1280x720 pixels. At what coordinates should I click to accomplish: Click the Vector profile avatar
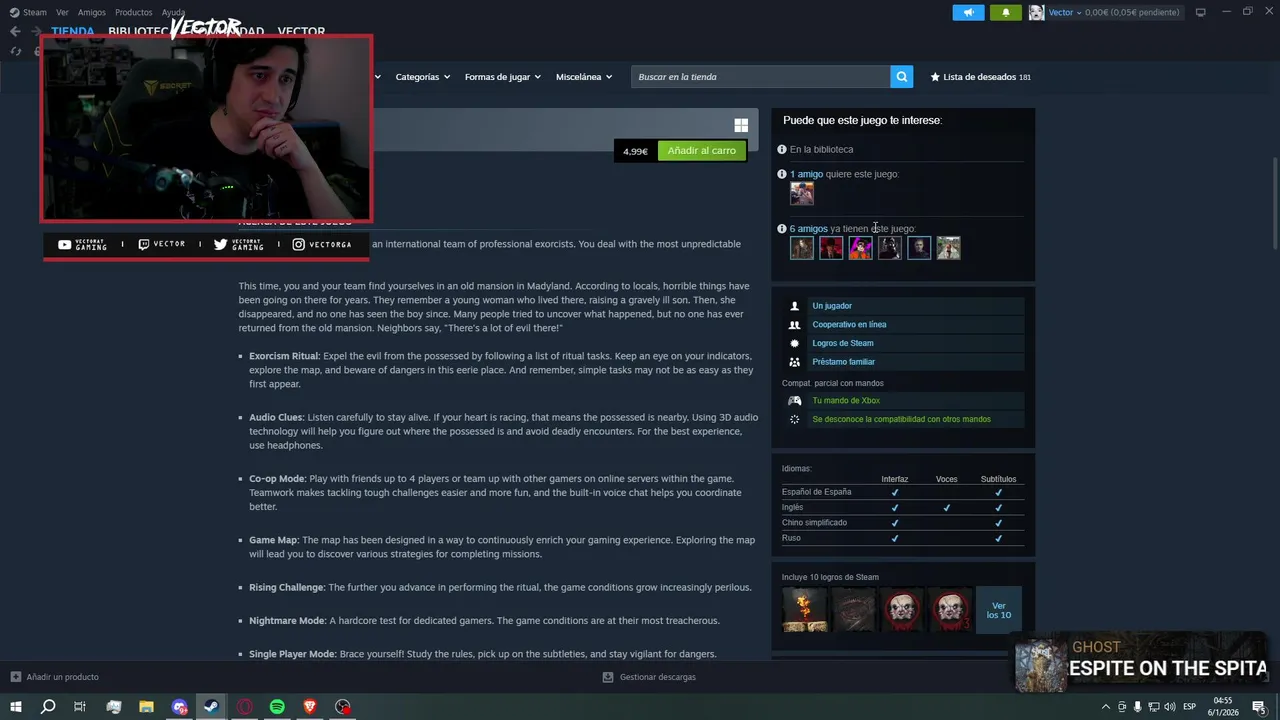(x=1036, y=12)
